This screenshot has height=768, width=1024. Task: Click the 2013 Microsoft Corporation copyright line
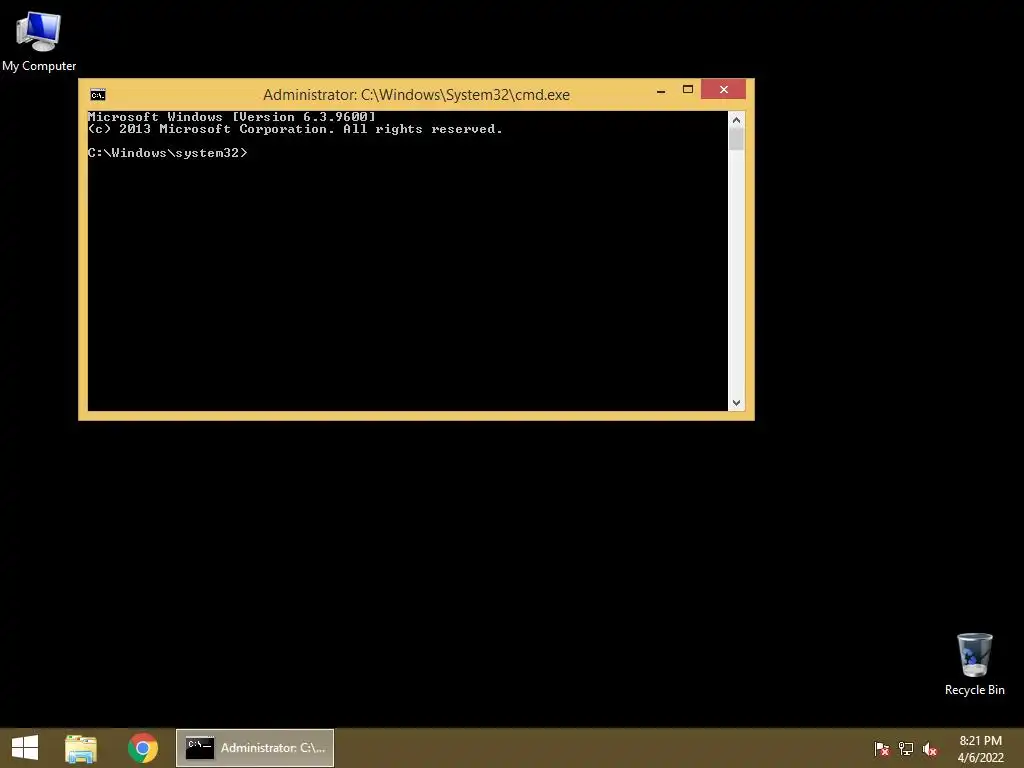(295, 129)
